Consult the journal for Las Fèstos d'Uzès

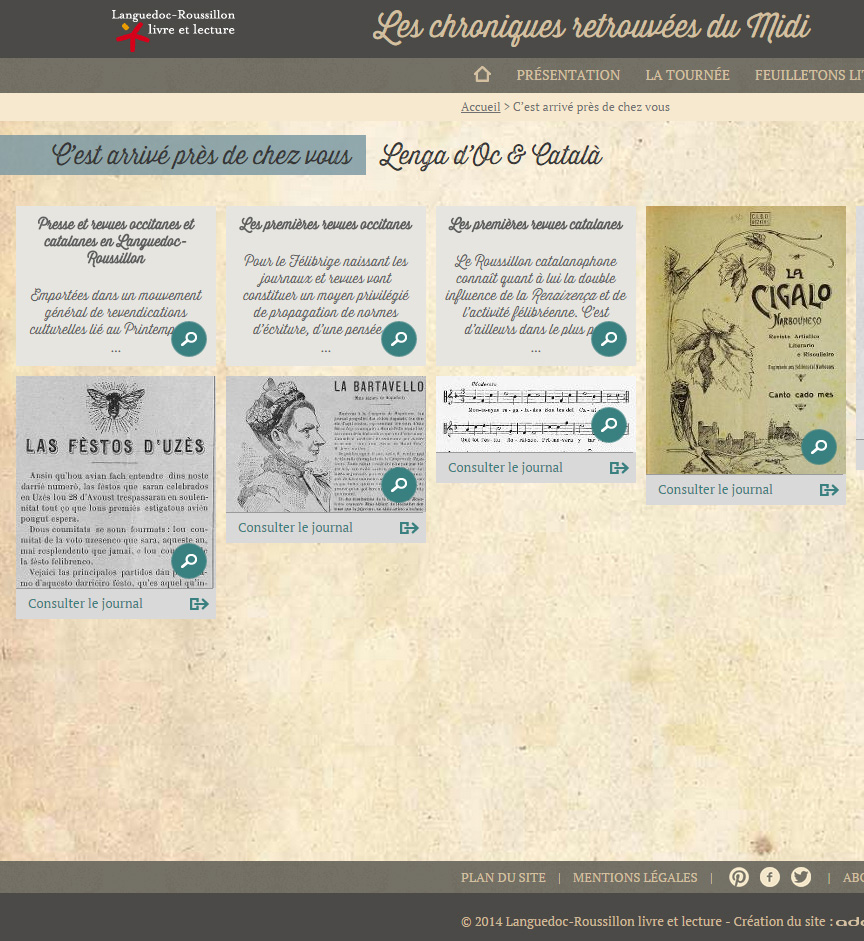[x=85, y=604]
